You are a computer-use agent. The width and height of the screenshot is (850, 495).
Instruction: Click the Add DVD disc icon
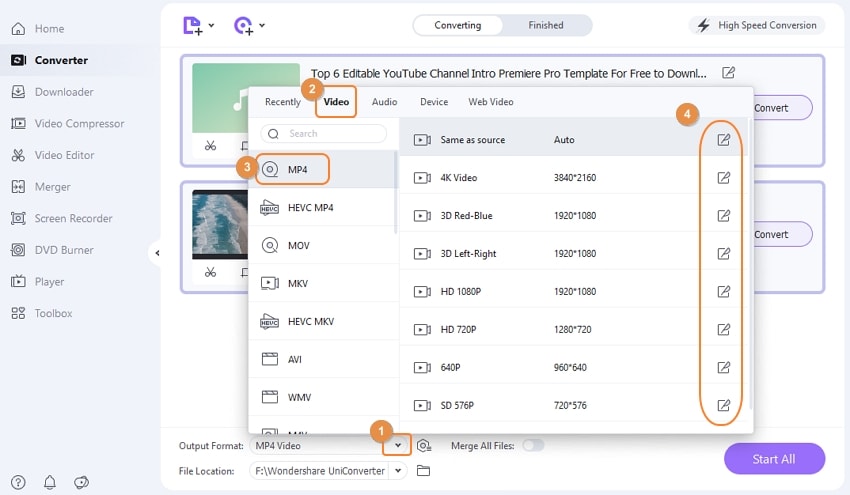pyautogui.click(x=243, y=25)
